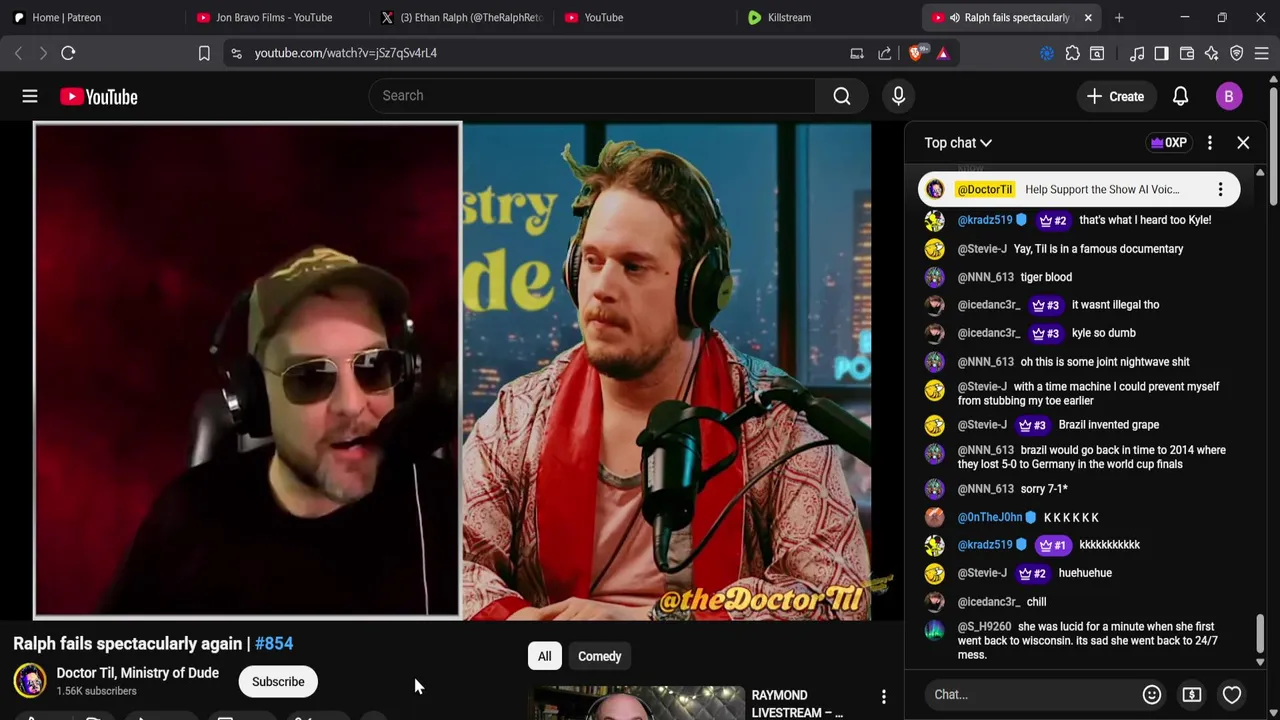
Task: Switch to Home | Patreon tab
Action: (90, 17)
